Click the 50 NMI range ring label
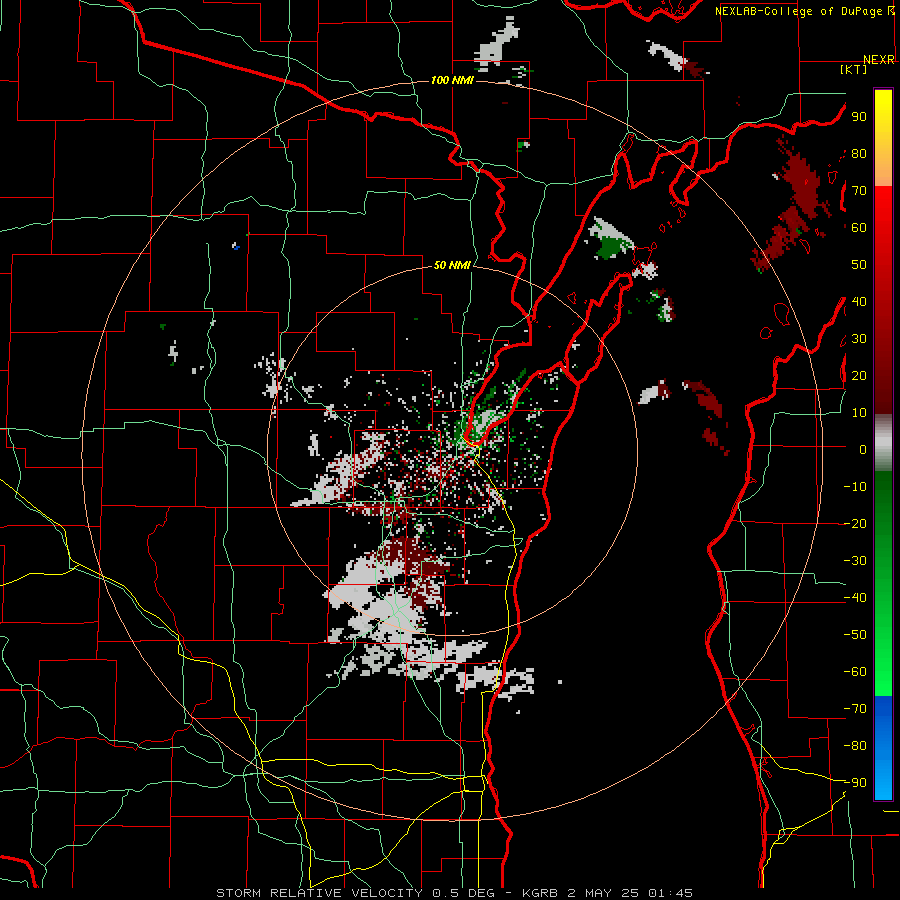Image resolution: width=900 pixels, height=900 pixels. pyautogui.click(x=452, y=265)
